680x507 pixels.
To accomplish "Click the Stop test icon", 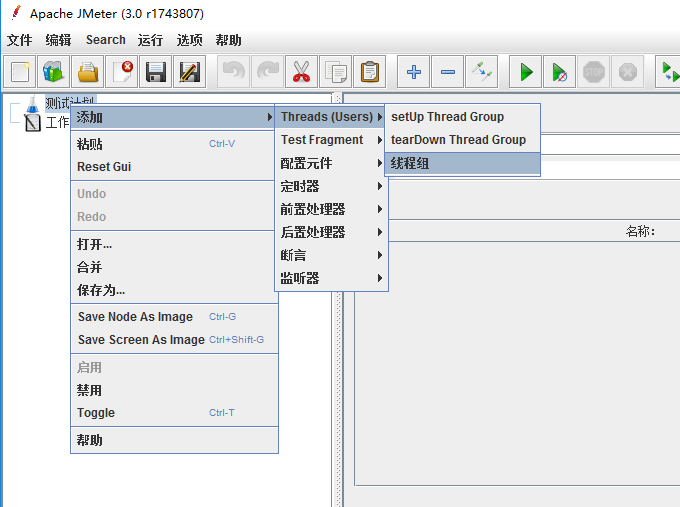I will (x=594, y=72).
